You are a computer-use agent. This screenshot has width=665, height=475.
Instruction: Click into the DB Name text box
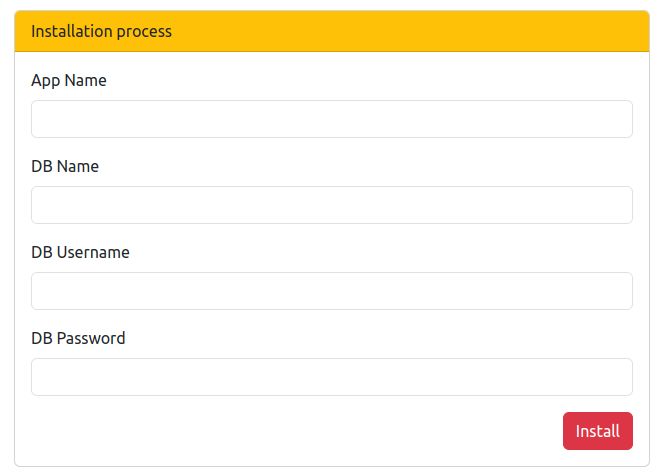332,205
